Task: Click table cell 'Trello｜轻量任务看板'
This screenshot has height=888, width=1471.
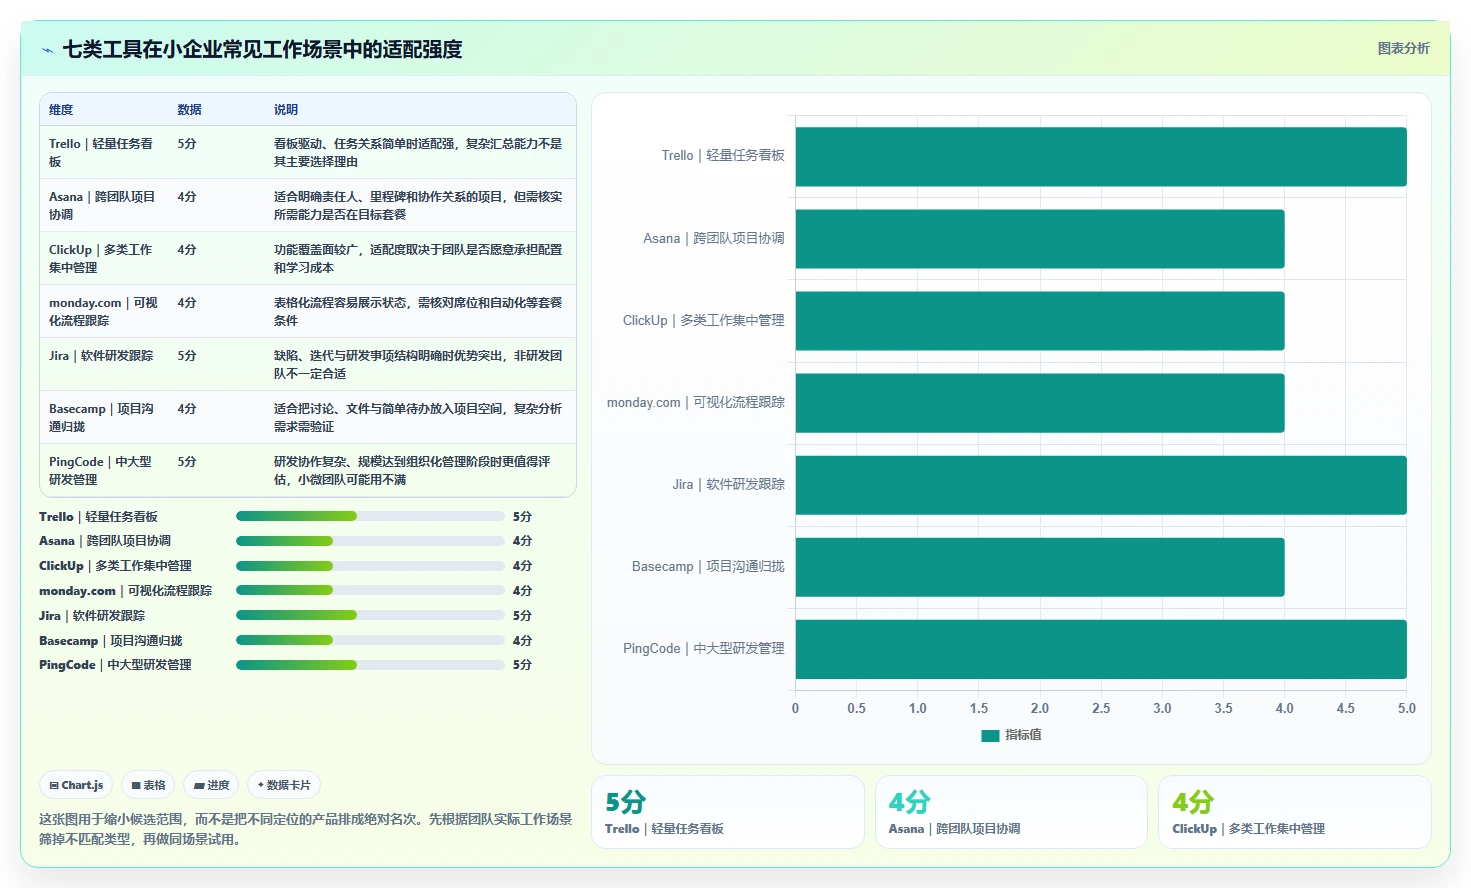Action: (x=102, y=153)
